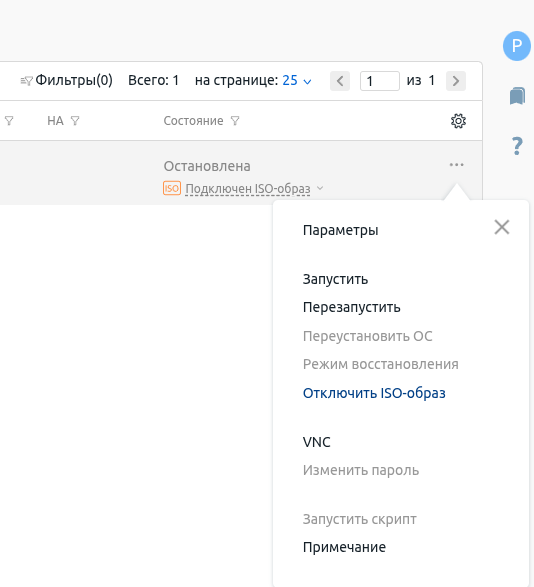The image size is (534, 587).
Task: Click the page number input field
Action: (380, 81)
